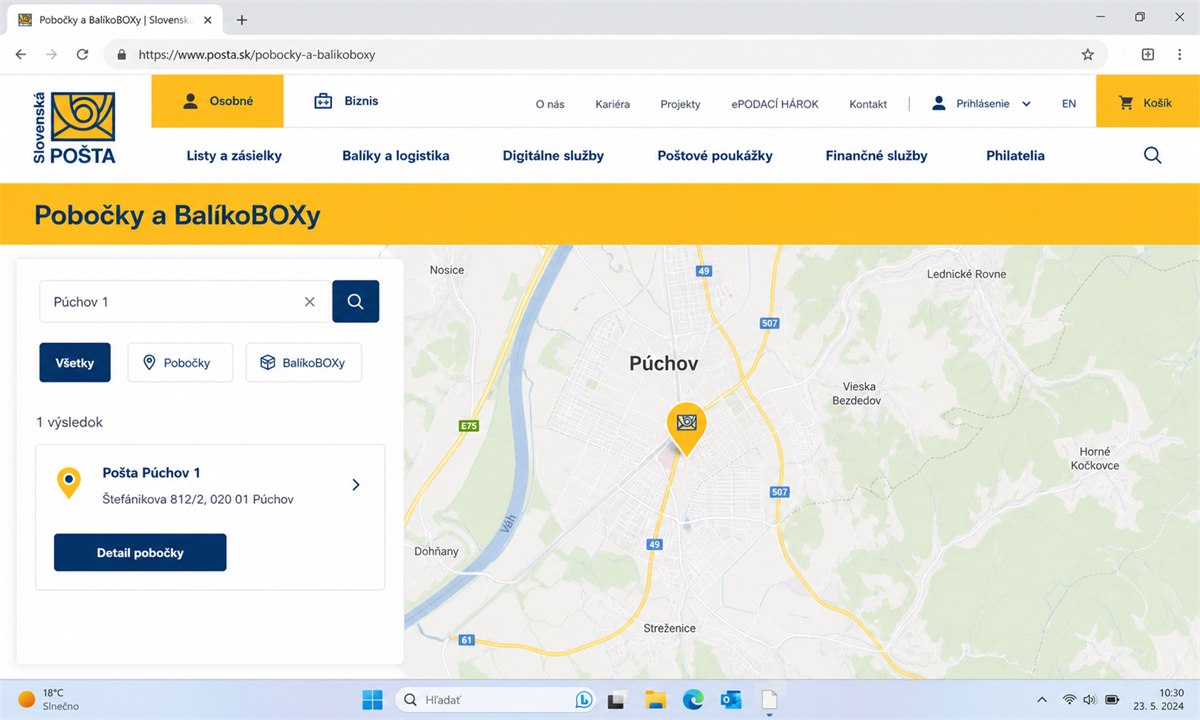Open Outlook from taskbar

point(731,699)
